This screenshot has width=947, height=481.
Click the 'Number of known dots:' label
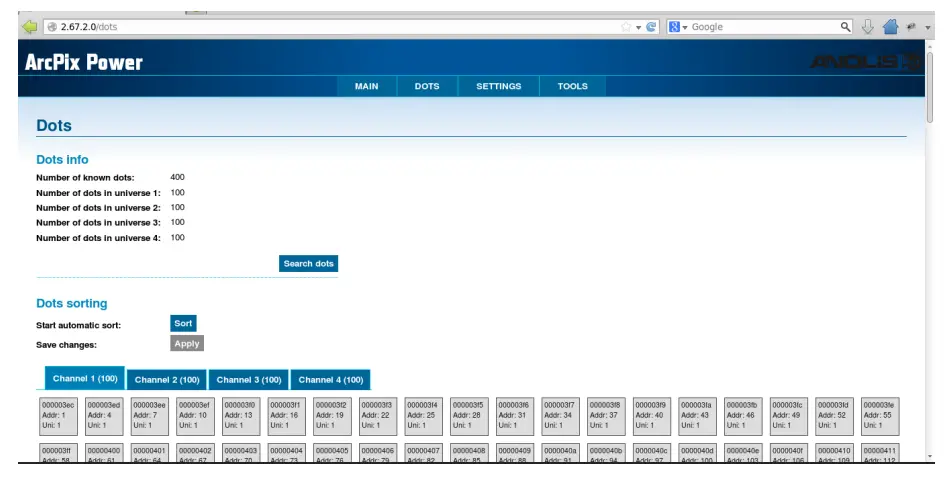pyautogui.click(x=85, y=178)
